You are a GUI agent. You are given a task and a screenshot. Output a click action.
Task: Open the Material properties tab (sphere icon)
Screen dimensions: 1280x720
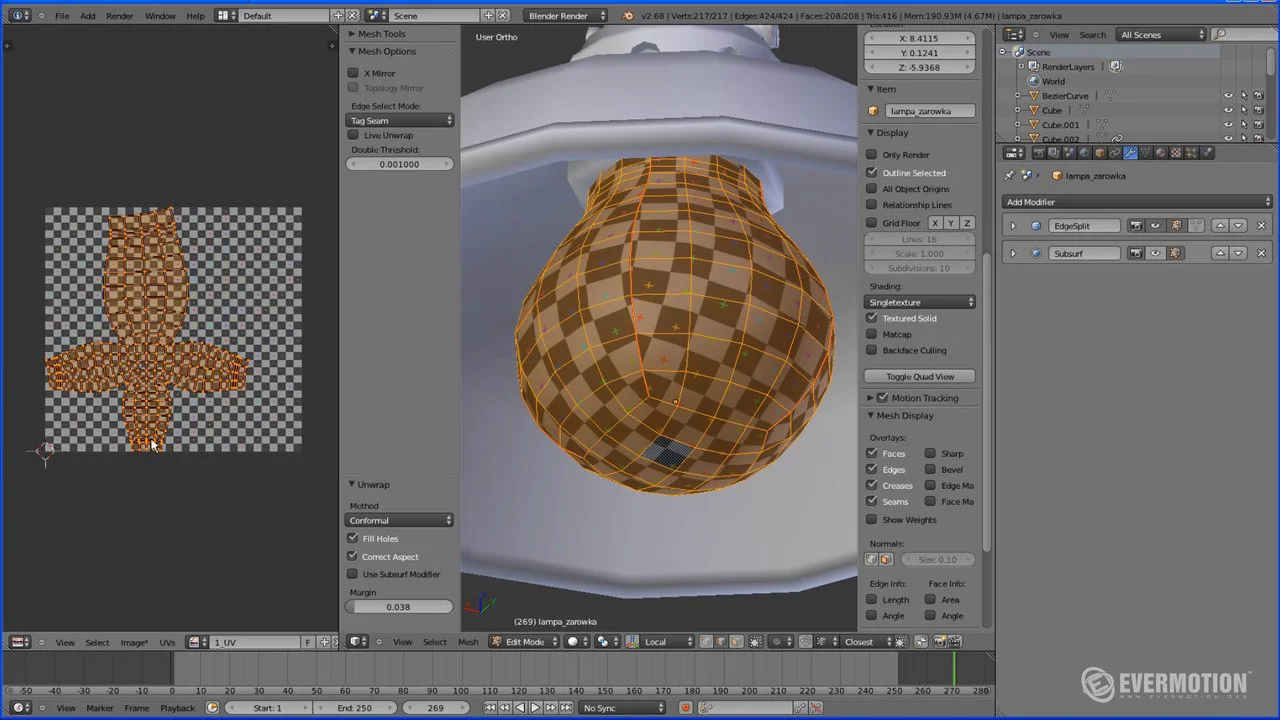(x=1161, y=153)
